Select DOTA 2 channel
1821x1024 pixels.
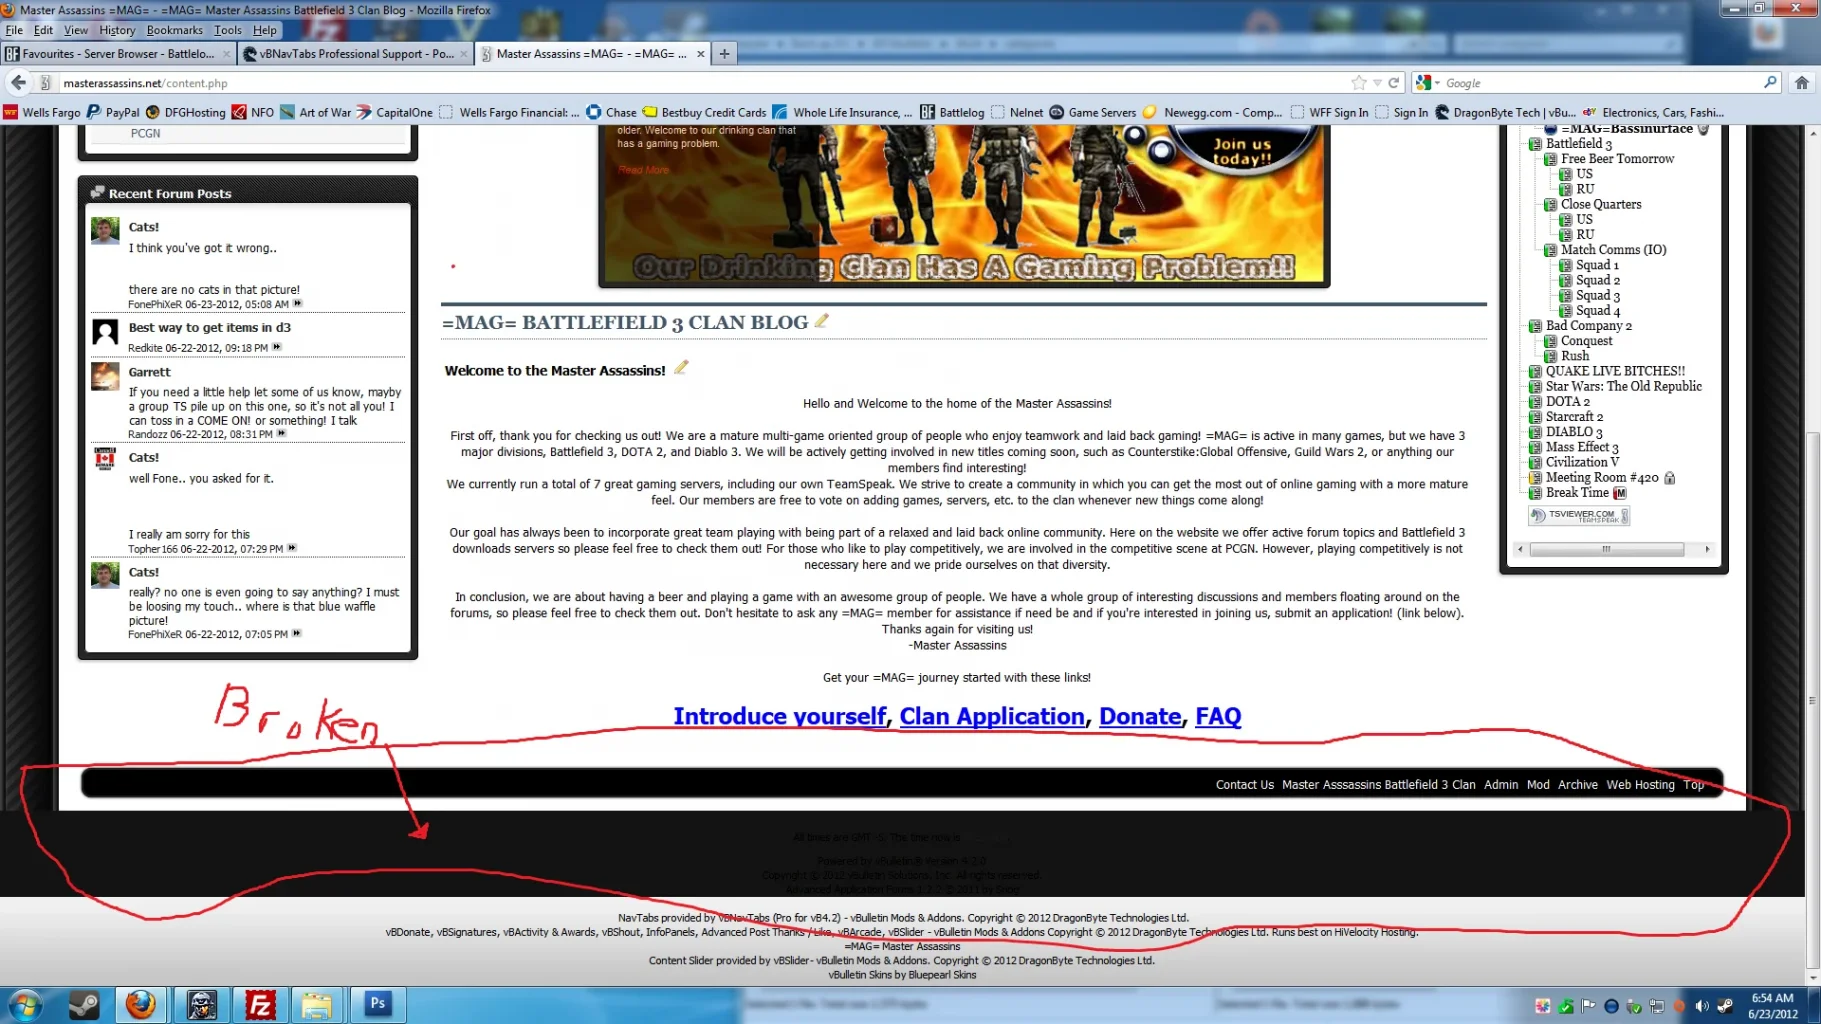pyautogui.click(x=1567, y=401)
